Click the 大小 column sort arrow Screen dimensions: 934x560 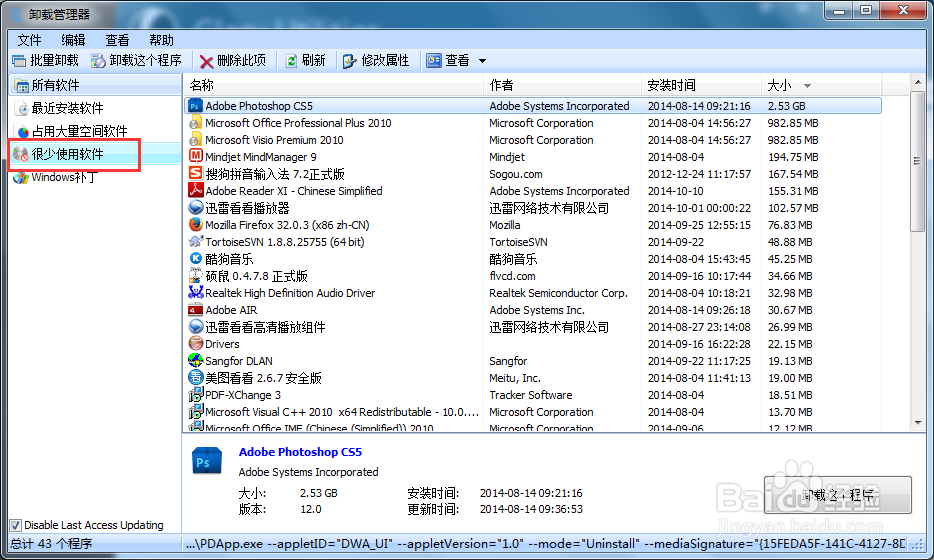tap(807, 86)
